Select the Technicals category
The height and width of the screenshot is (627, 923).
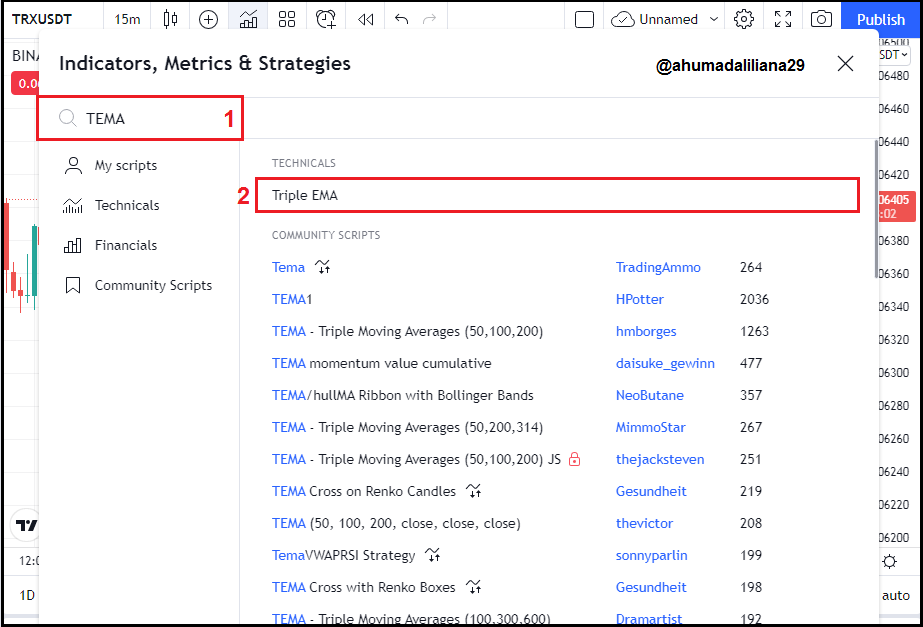111,205
